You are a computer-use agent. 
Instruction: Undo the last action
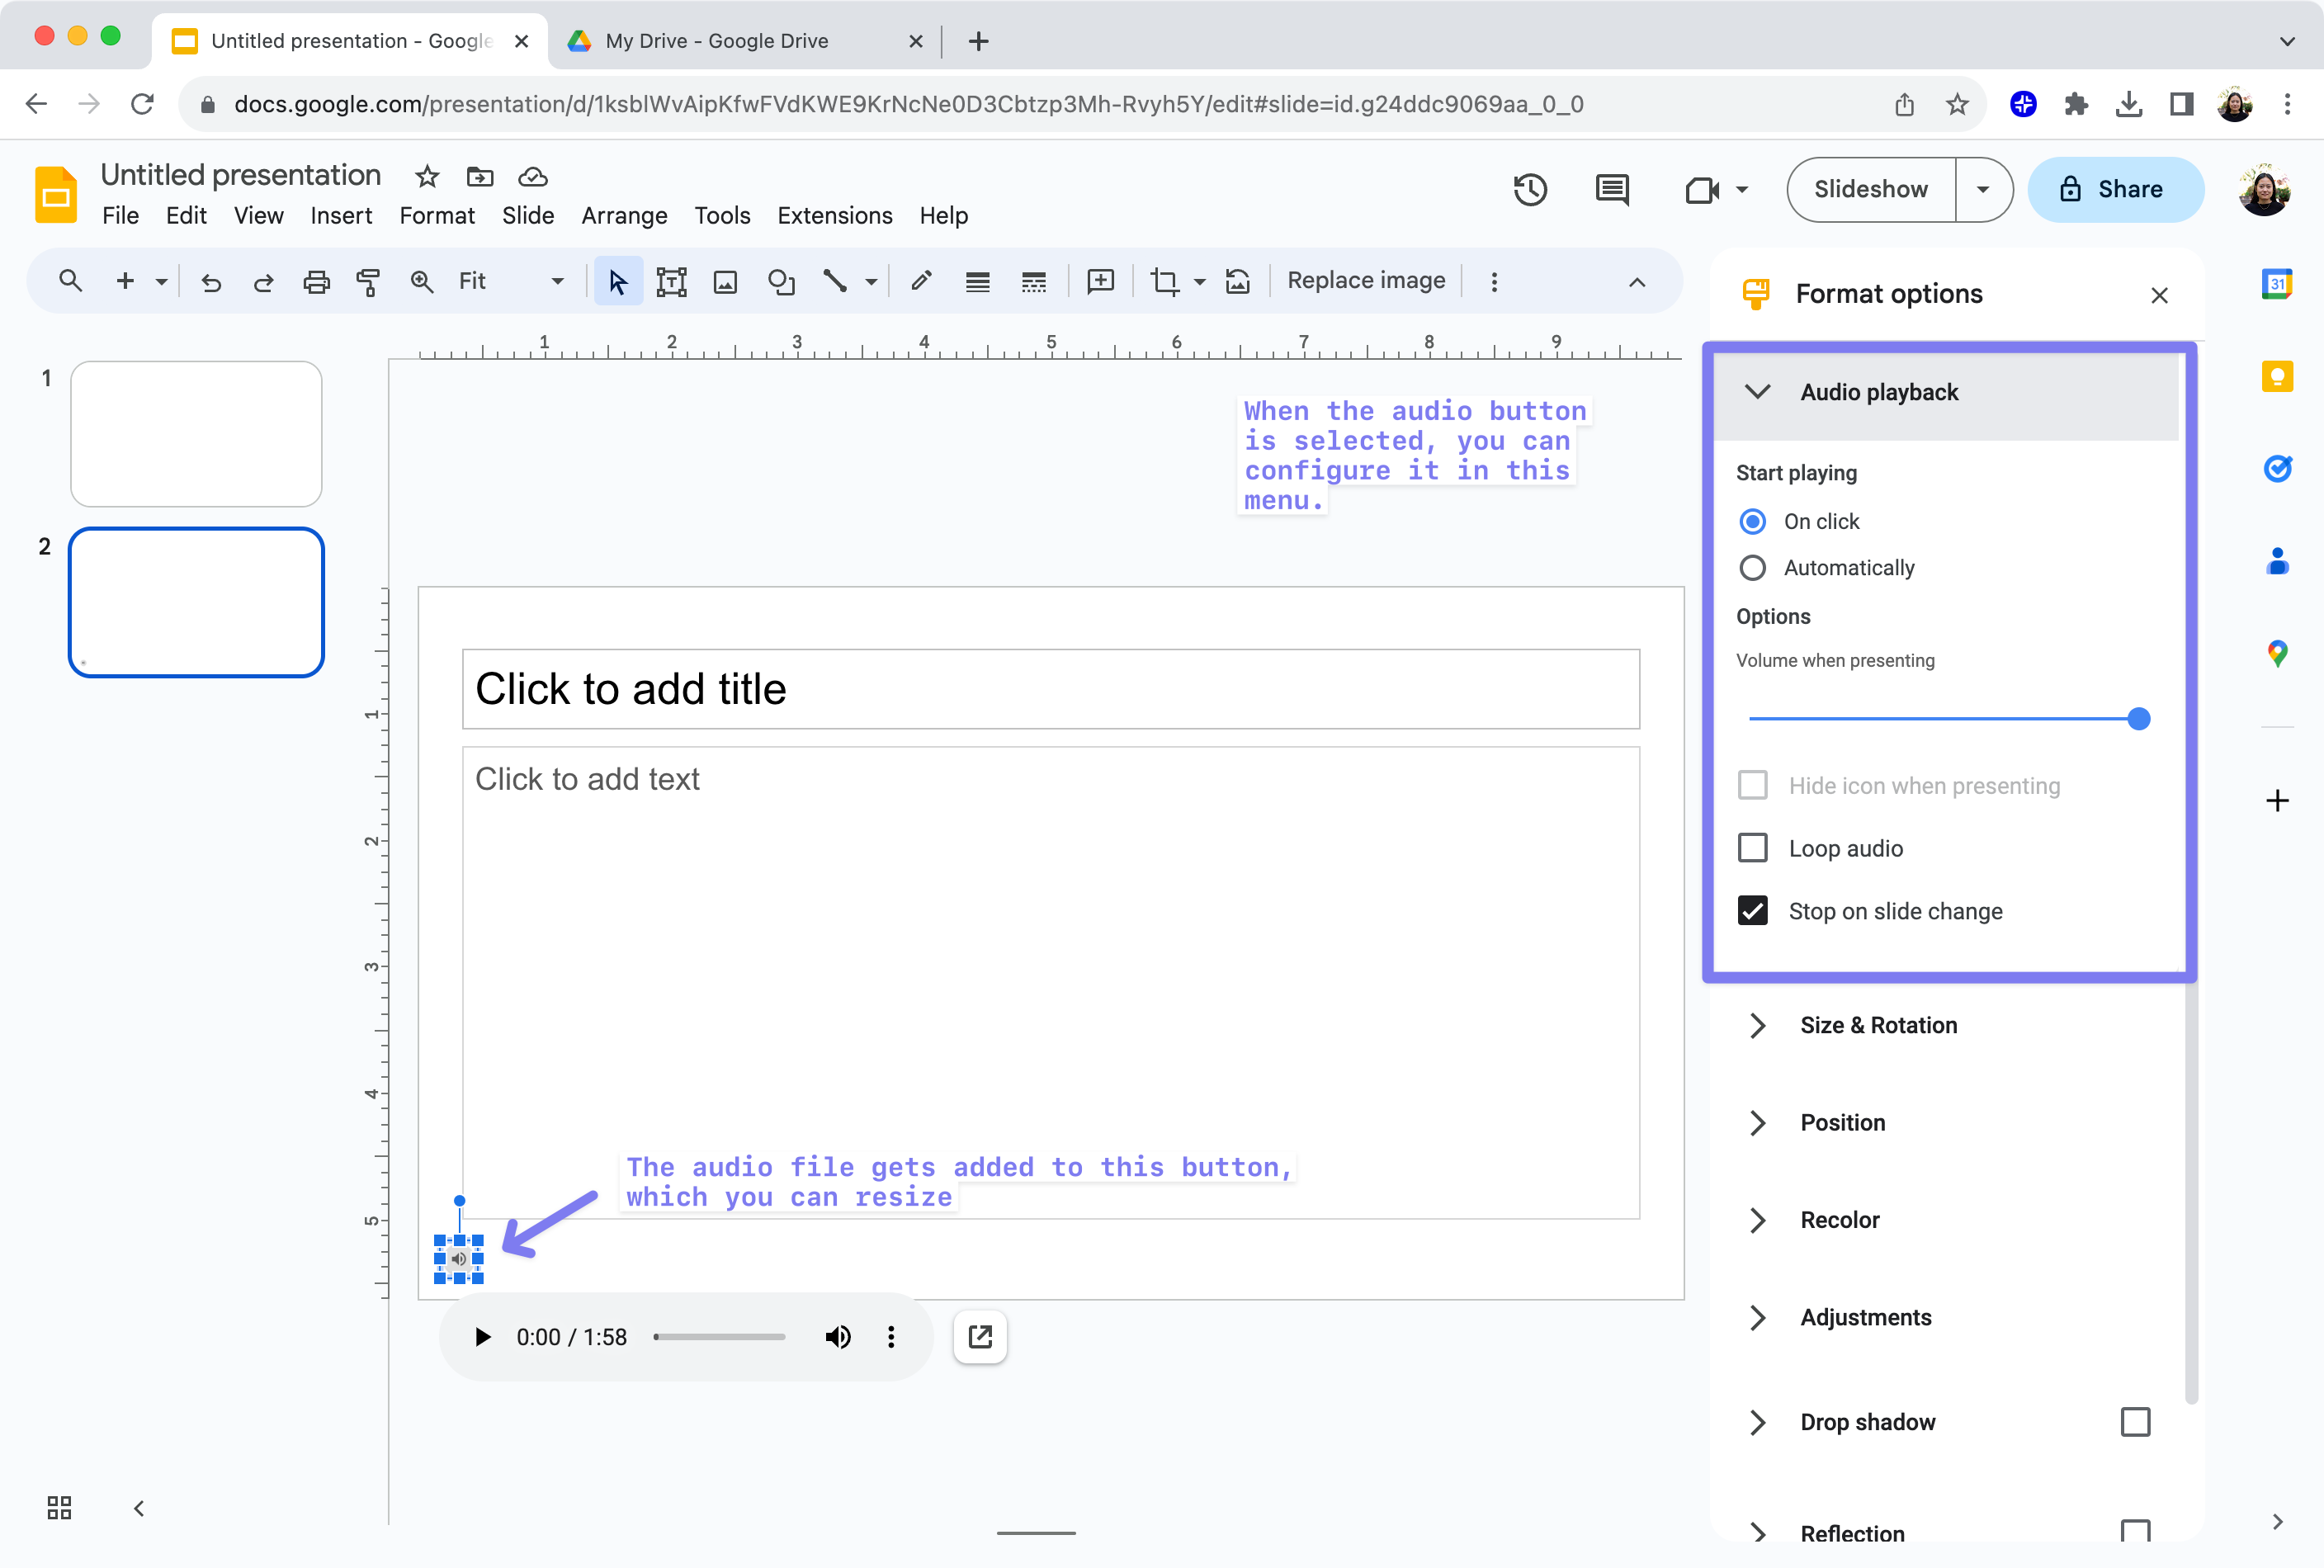[x=211, y=282]
